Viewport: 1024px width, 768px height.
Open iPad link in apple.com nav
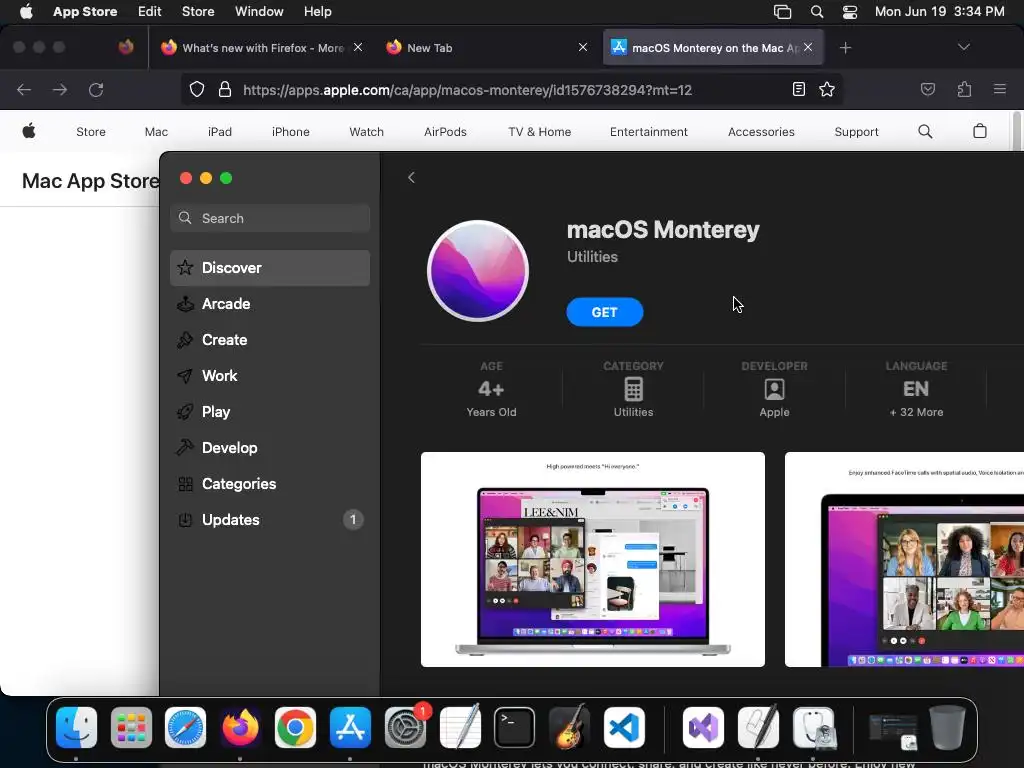[x=219, y=132]
